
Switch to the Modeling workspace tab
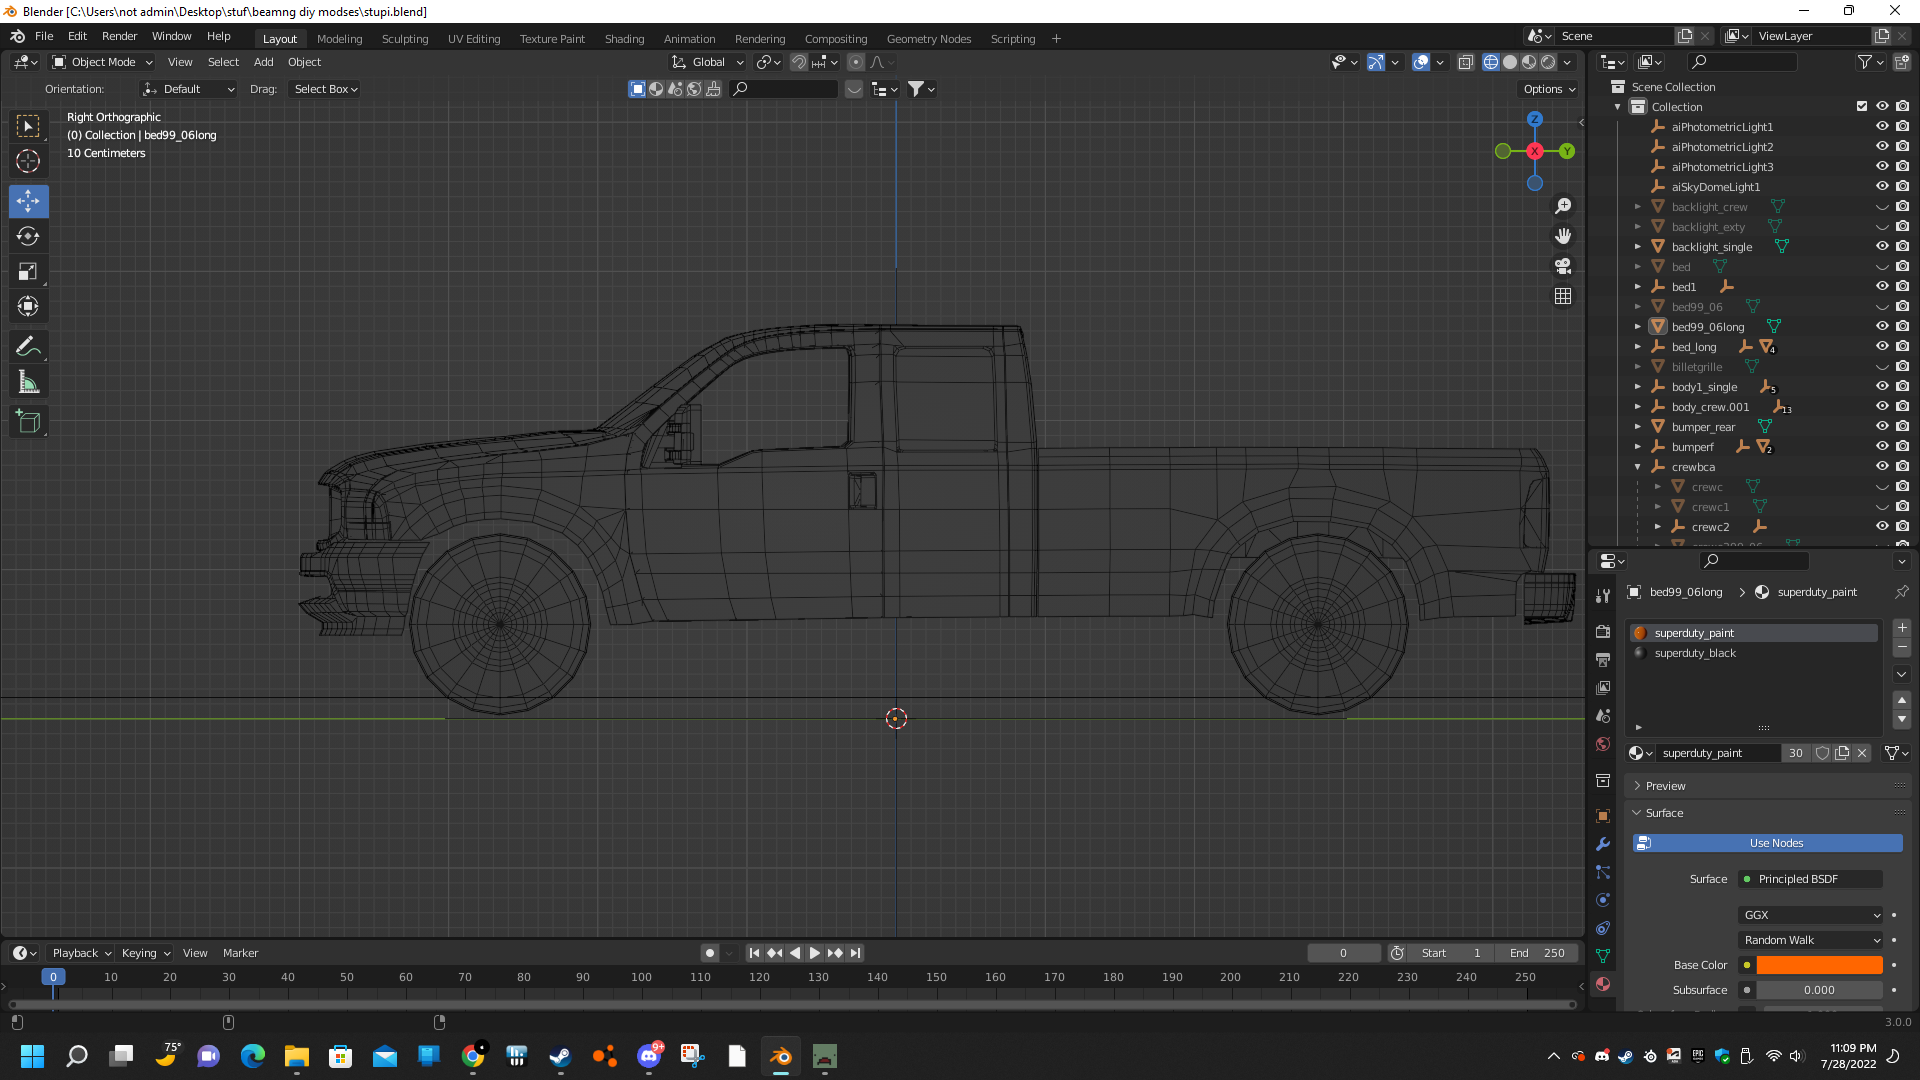point(339,39)
